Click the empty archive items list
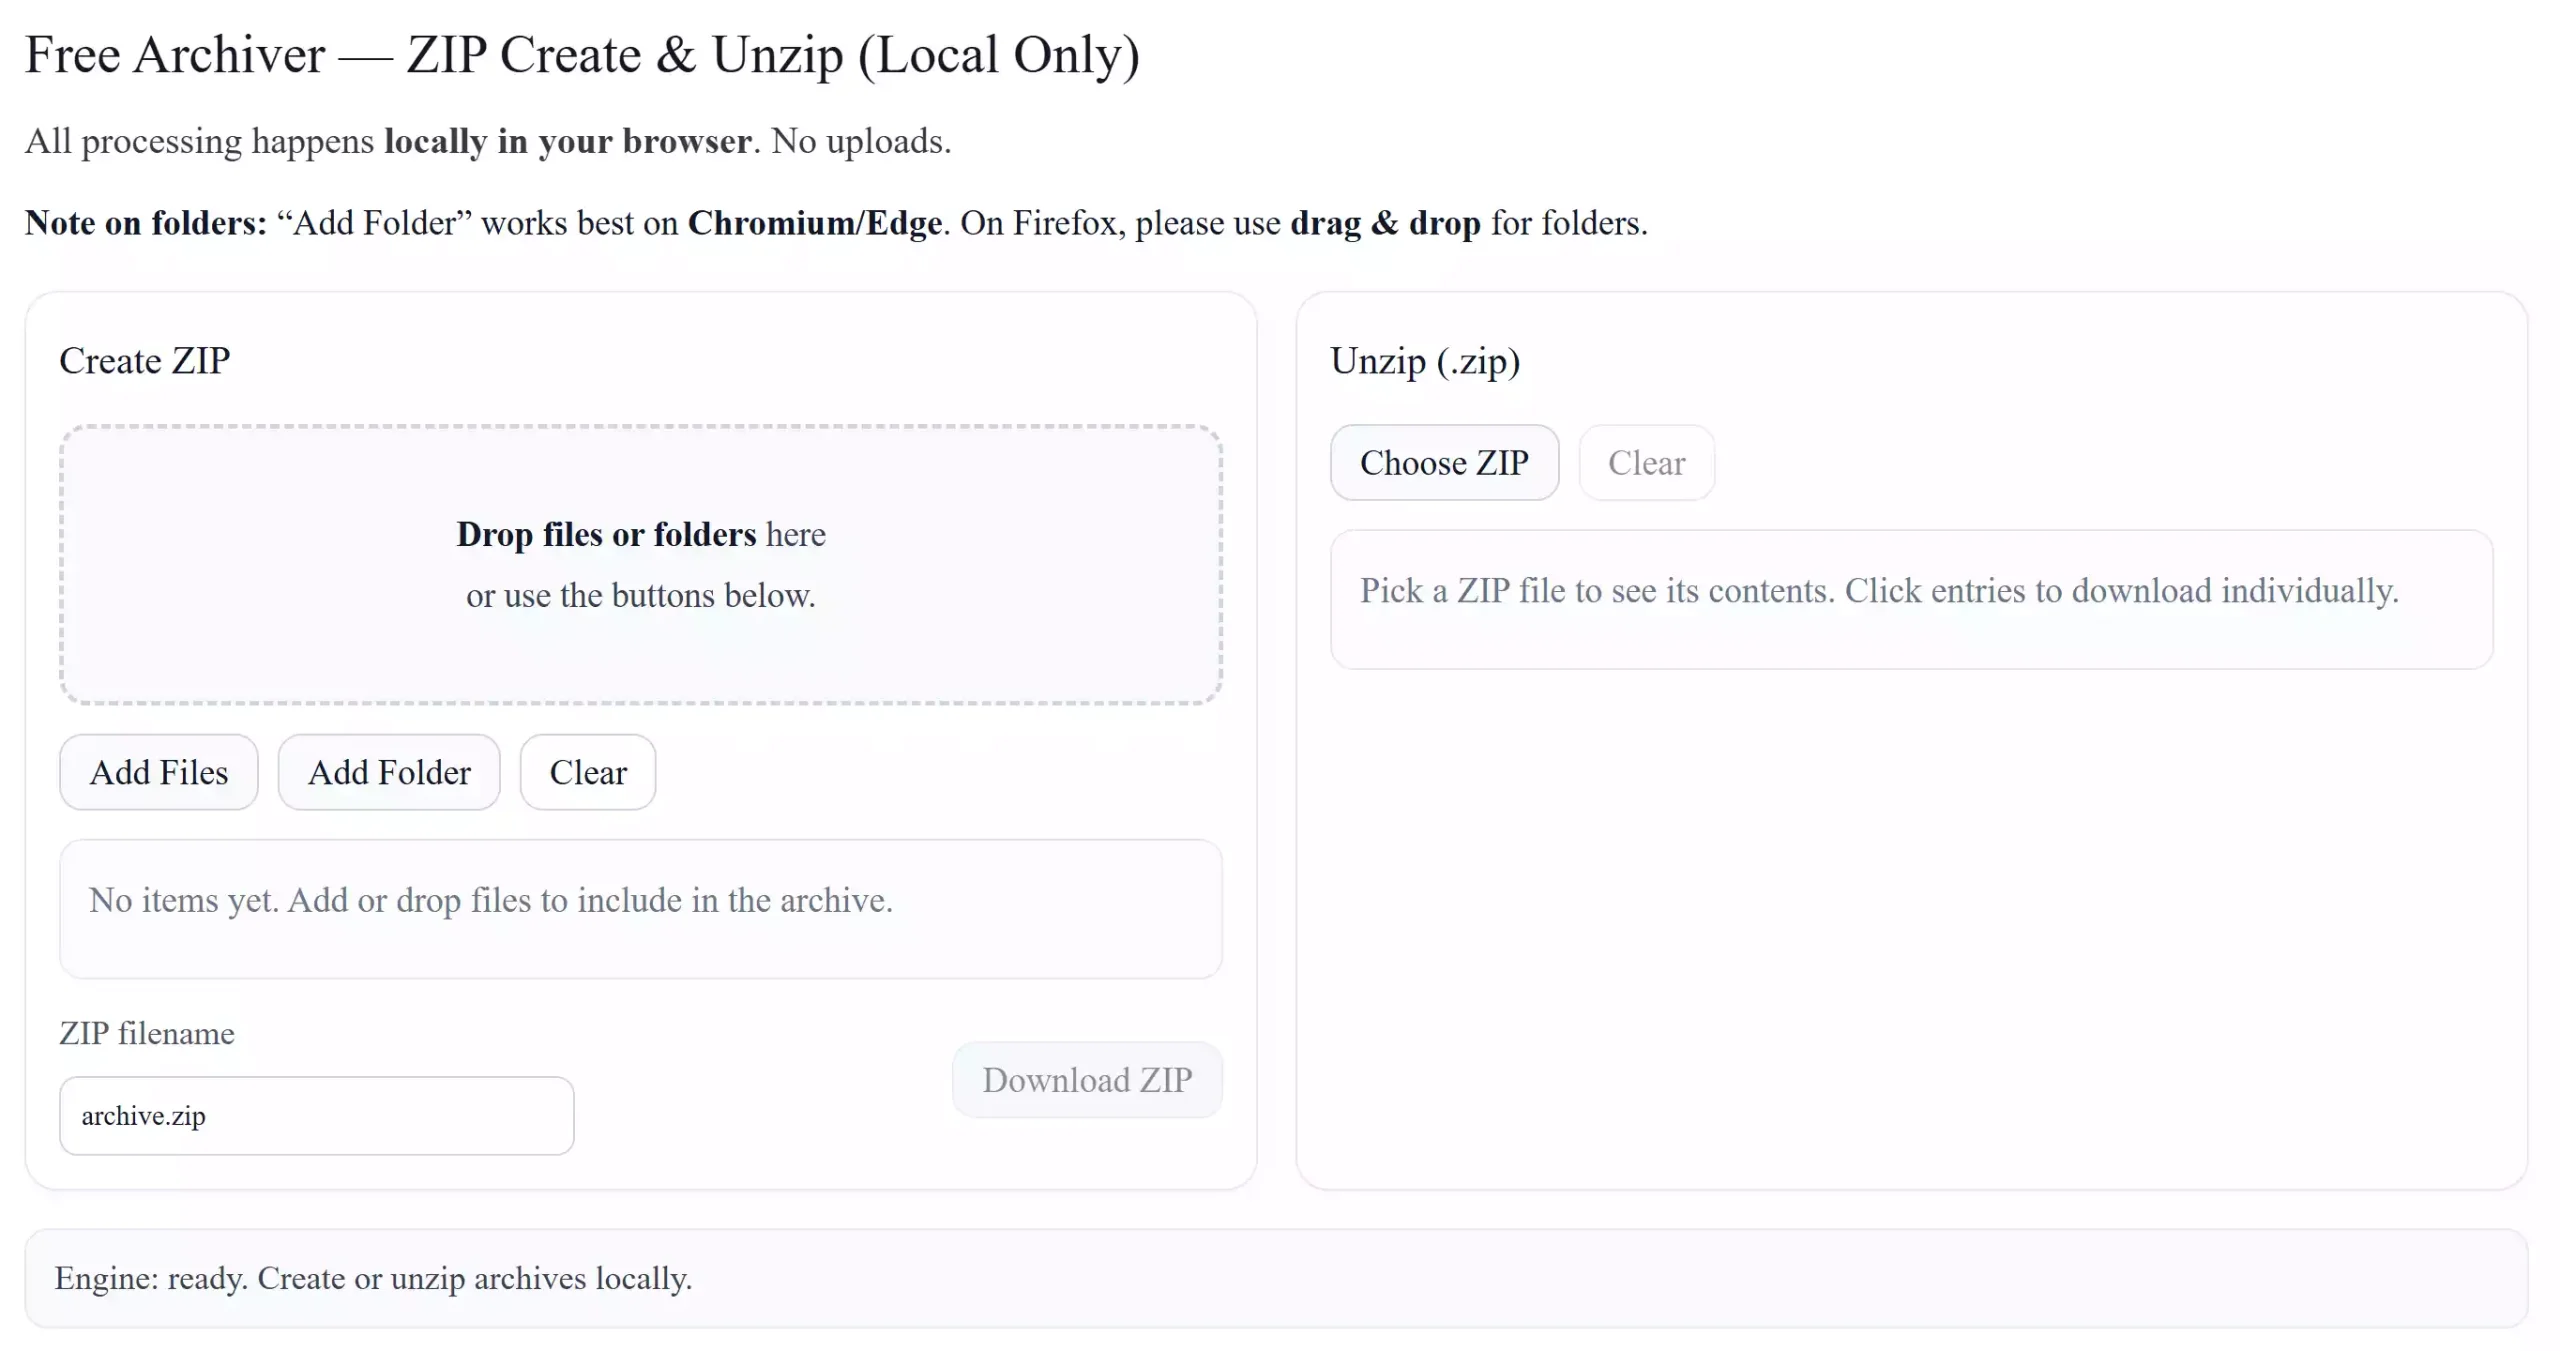The width and height of the screenshot is (2560, 1351). 641,908
